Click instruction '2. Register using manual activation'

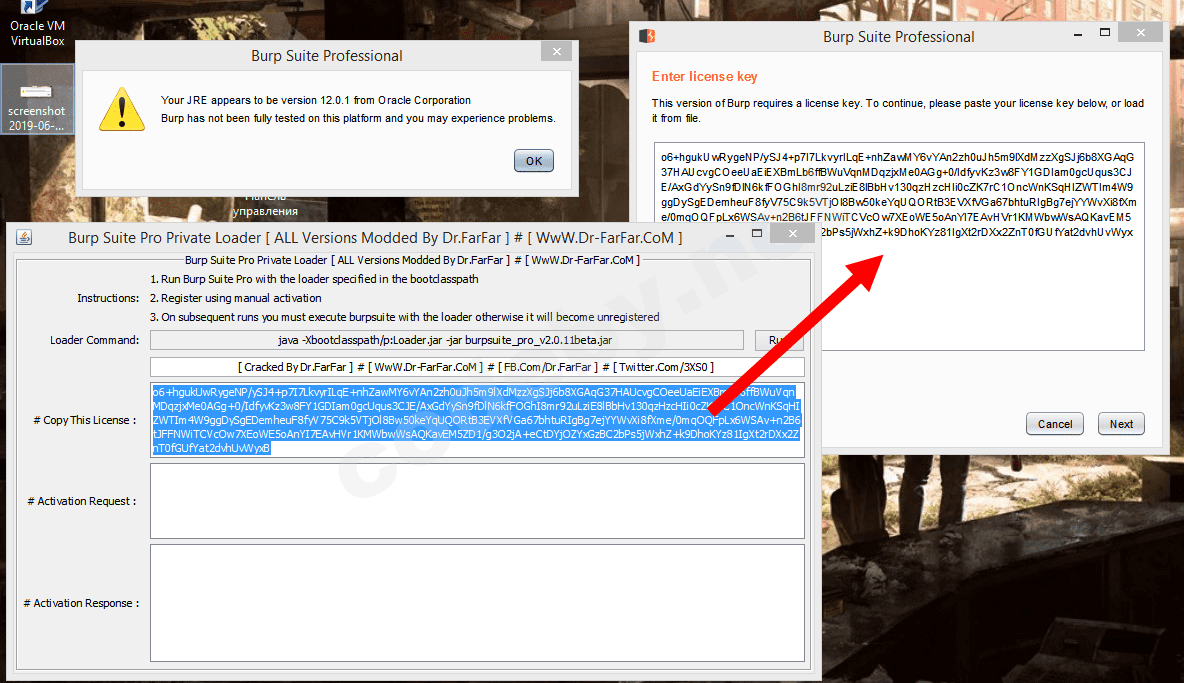pyautogui.click(x=236, y=298)
